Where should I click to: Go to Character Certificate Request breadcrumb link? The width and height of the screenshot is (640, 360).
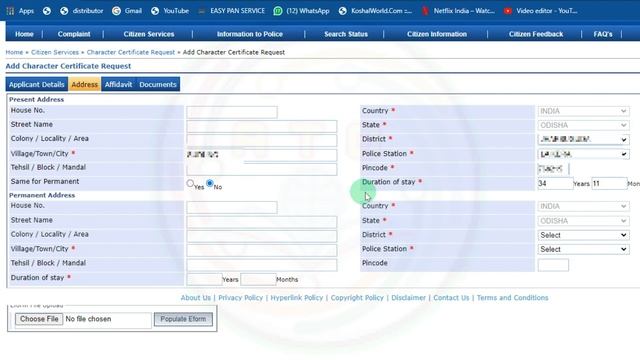pyautogui.click(x=131, y=52)
